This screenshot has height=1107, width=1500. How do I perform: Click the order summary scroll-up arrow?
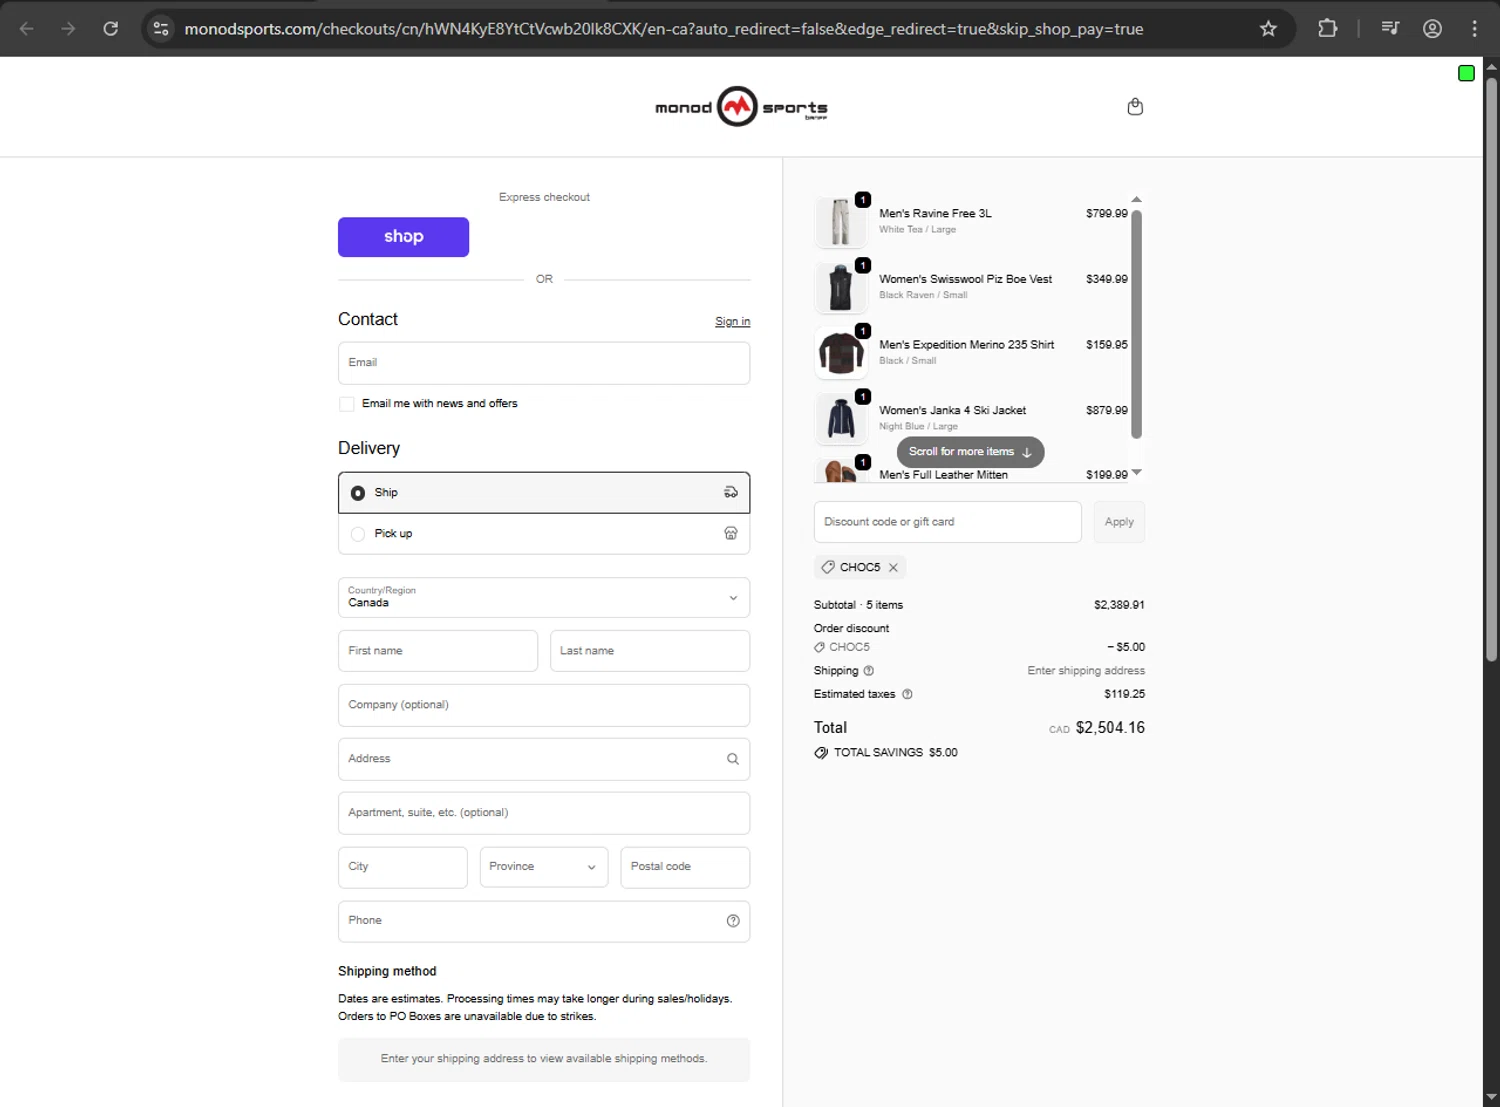(x=1136, y=199)
